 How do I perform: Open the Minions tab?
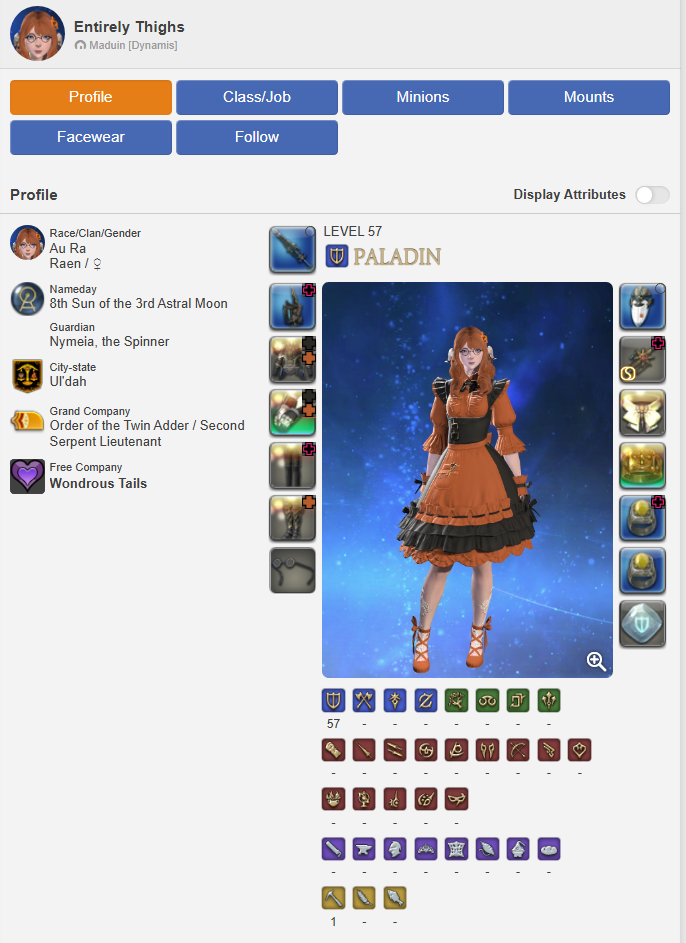point(423,97)
